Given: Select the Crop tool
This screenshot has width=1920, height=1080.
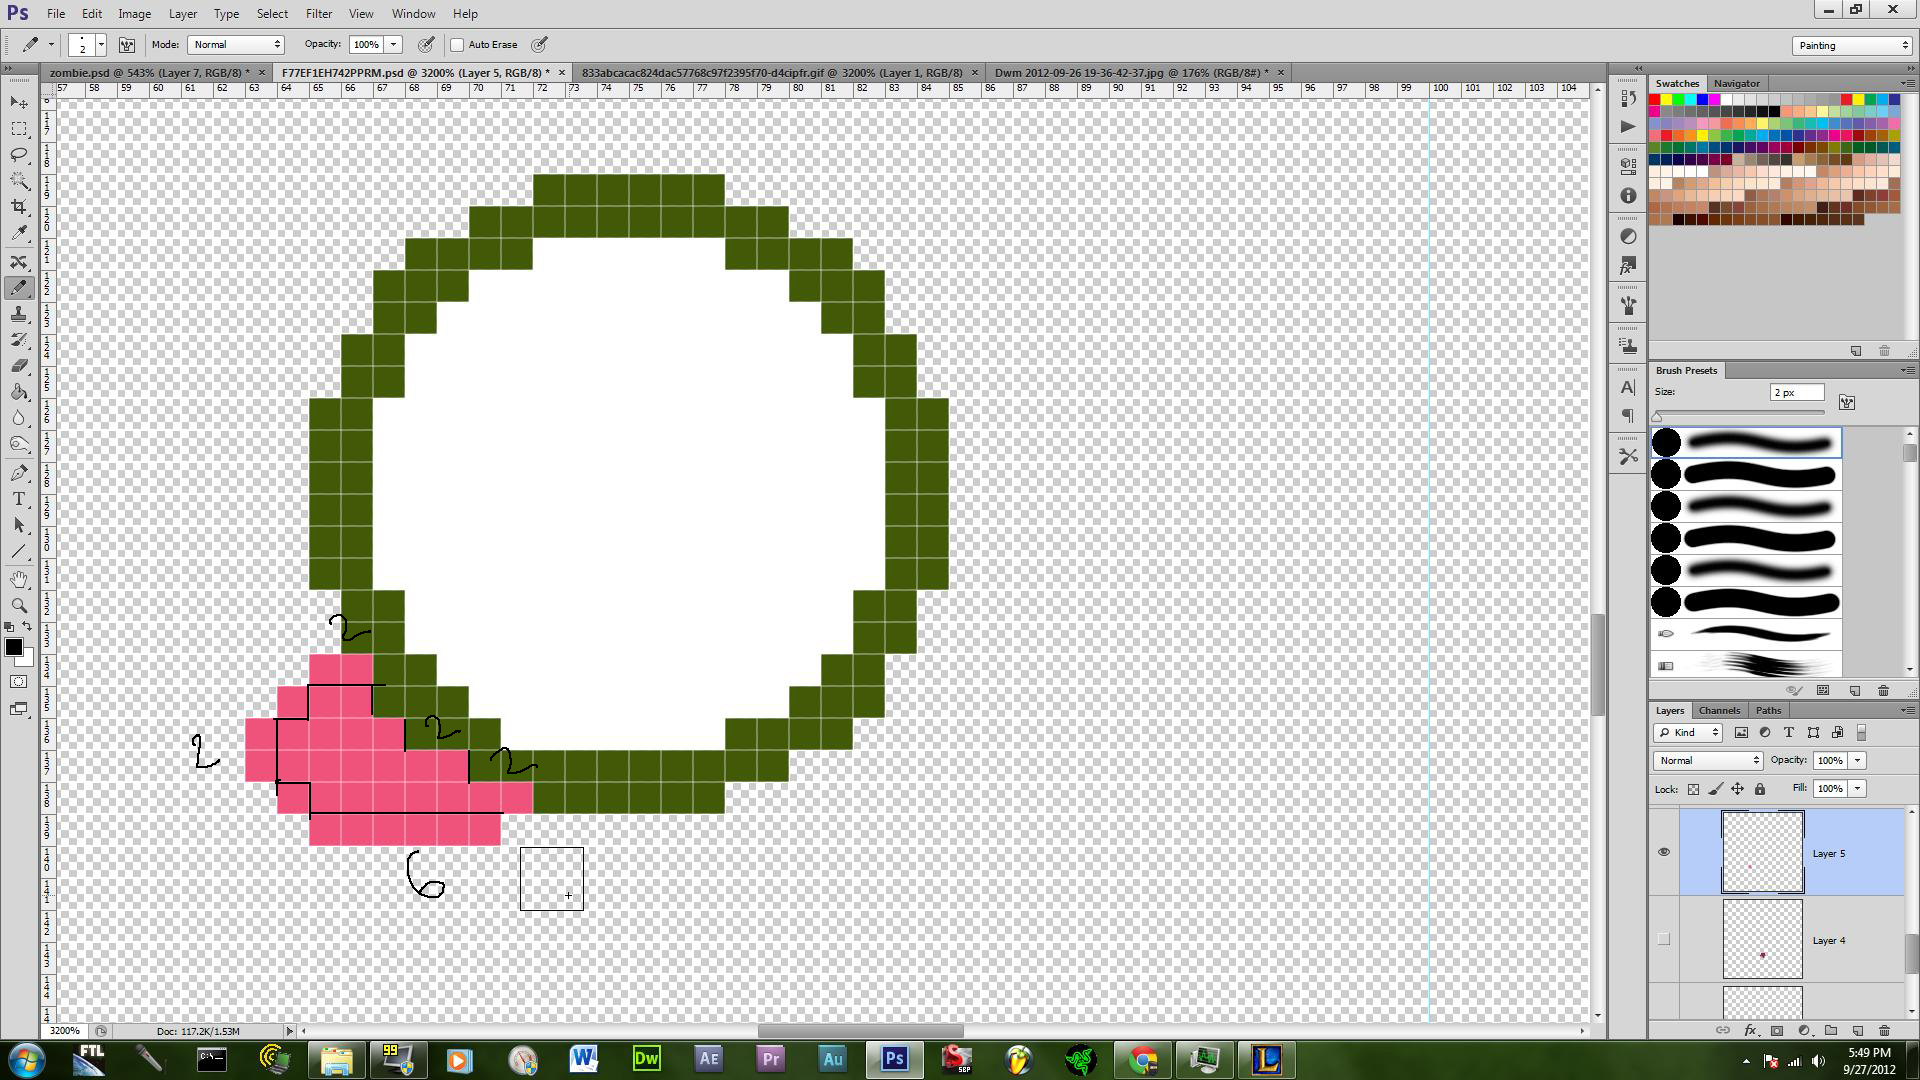Looking at the screenshot, I should 19,207.
